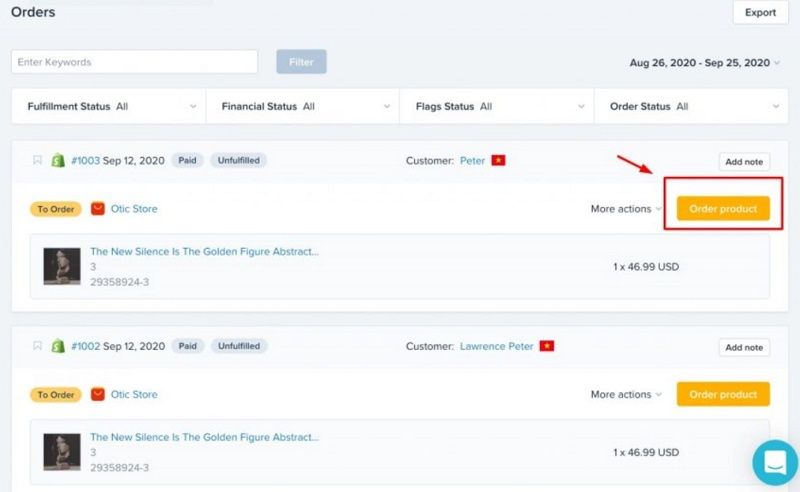Click flag icon next to customer Peter
This screenshot has height=492, width=800.
coord(498,161)
